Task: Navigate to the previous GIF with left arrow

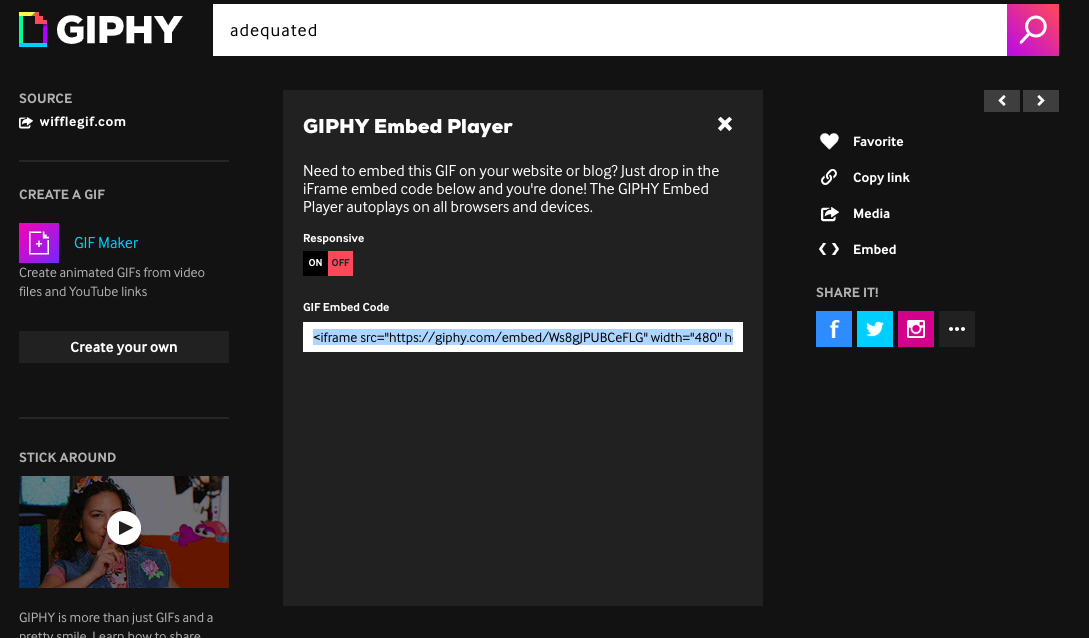Action: click(1002, 101)
